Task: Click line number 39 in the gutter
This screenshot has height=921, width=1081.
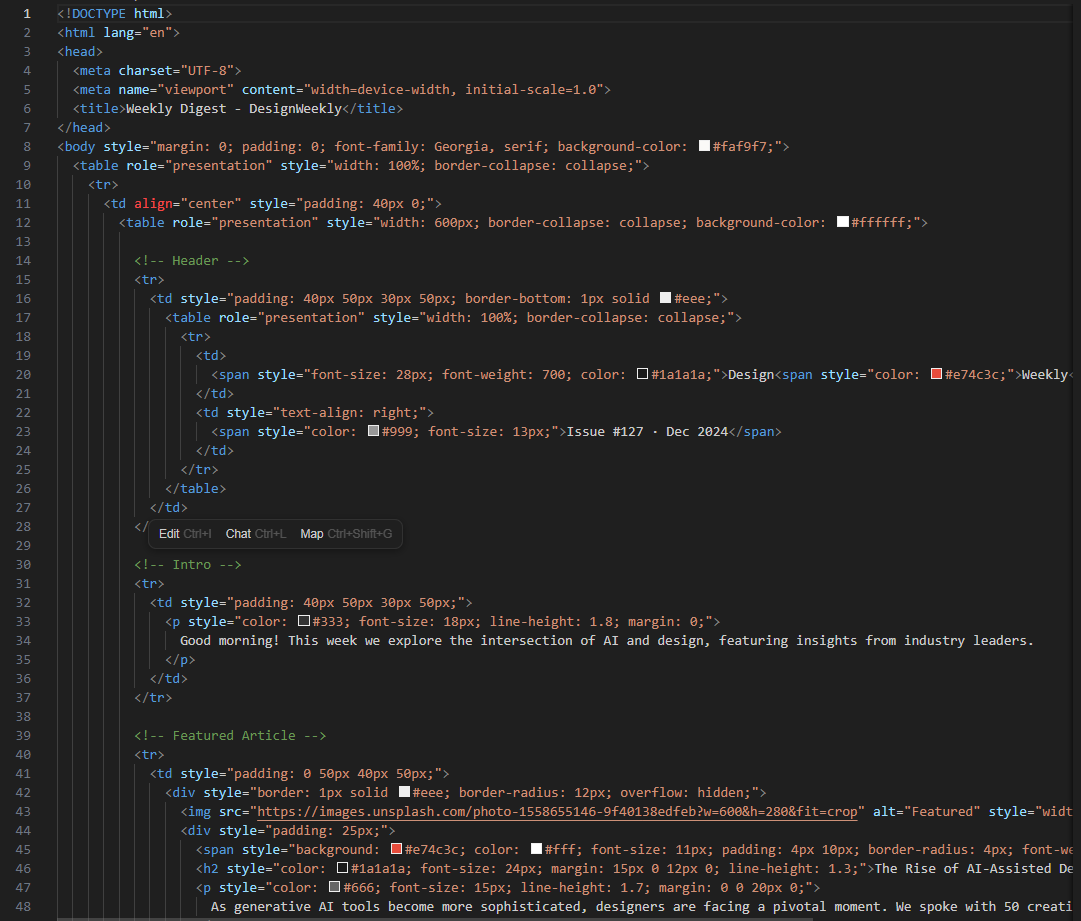Action: tap(24, 735)
